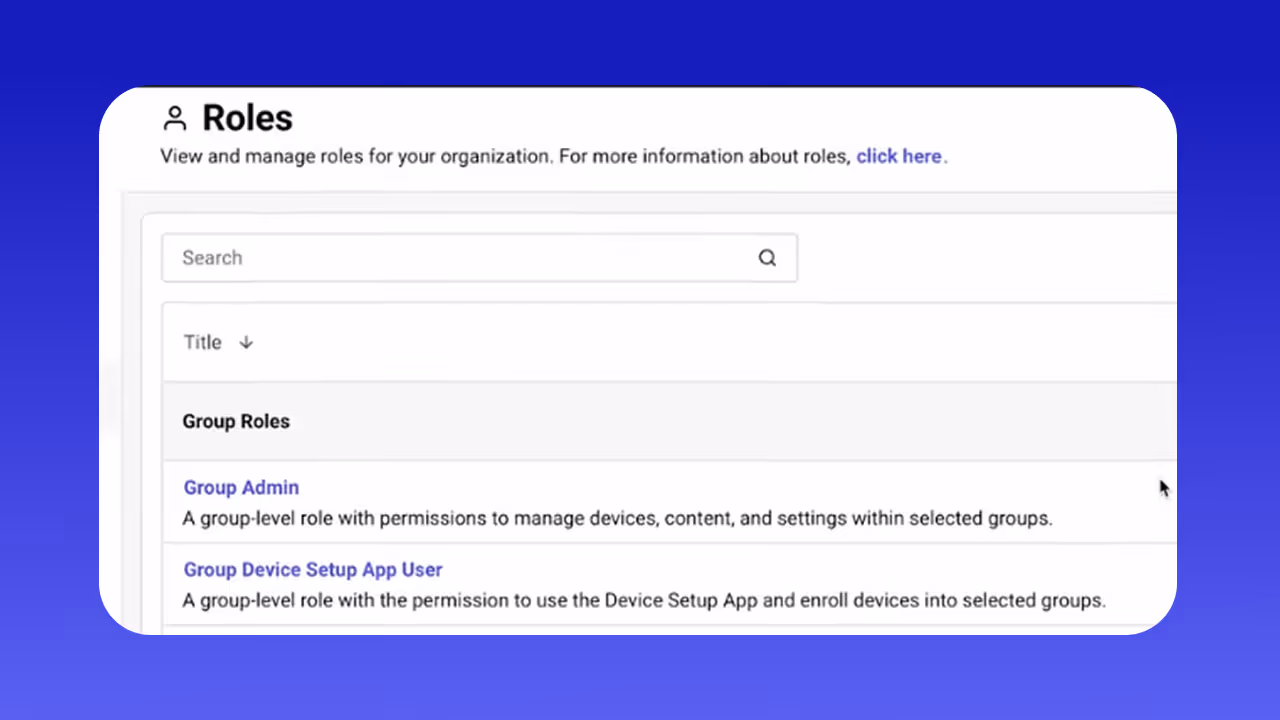1280x720 pixels.
Task: Click the 'View and manage roles' description text
Action: point(506,156)
